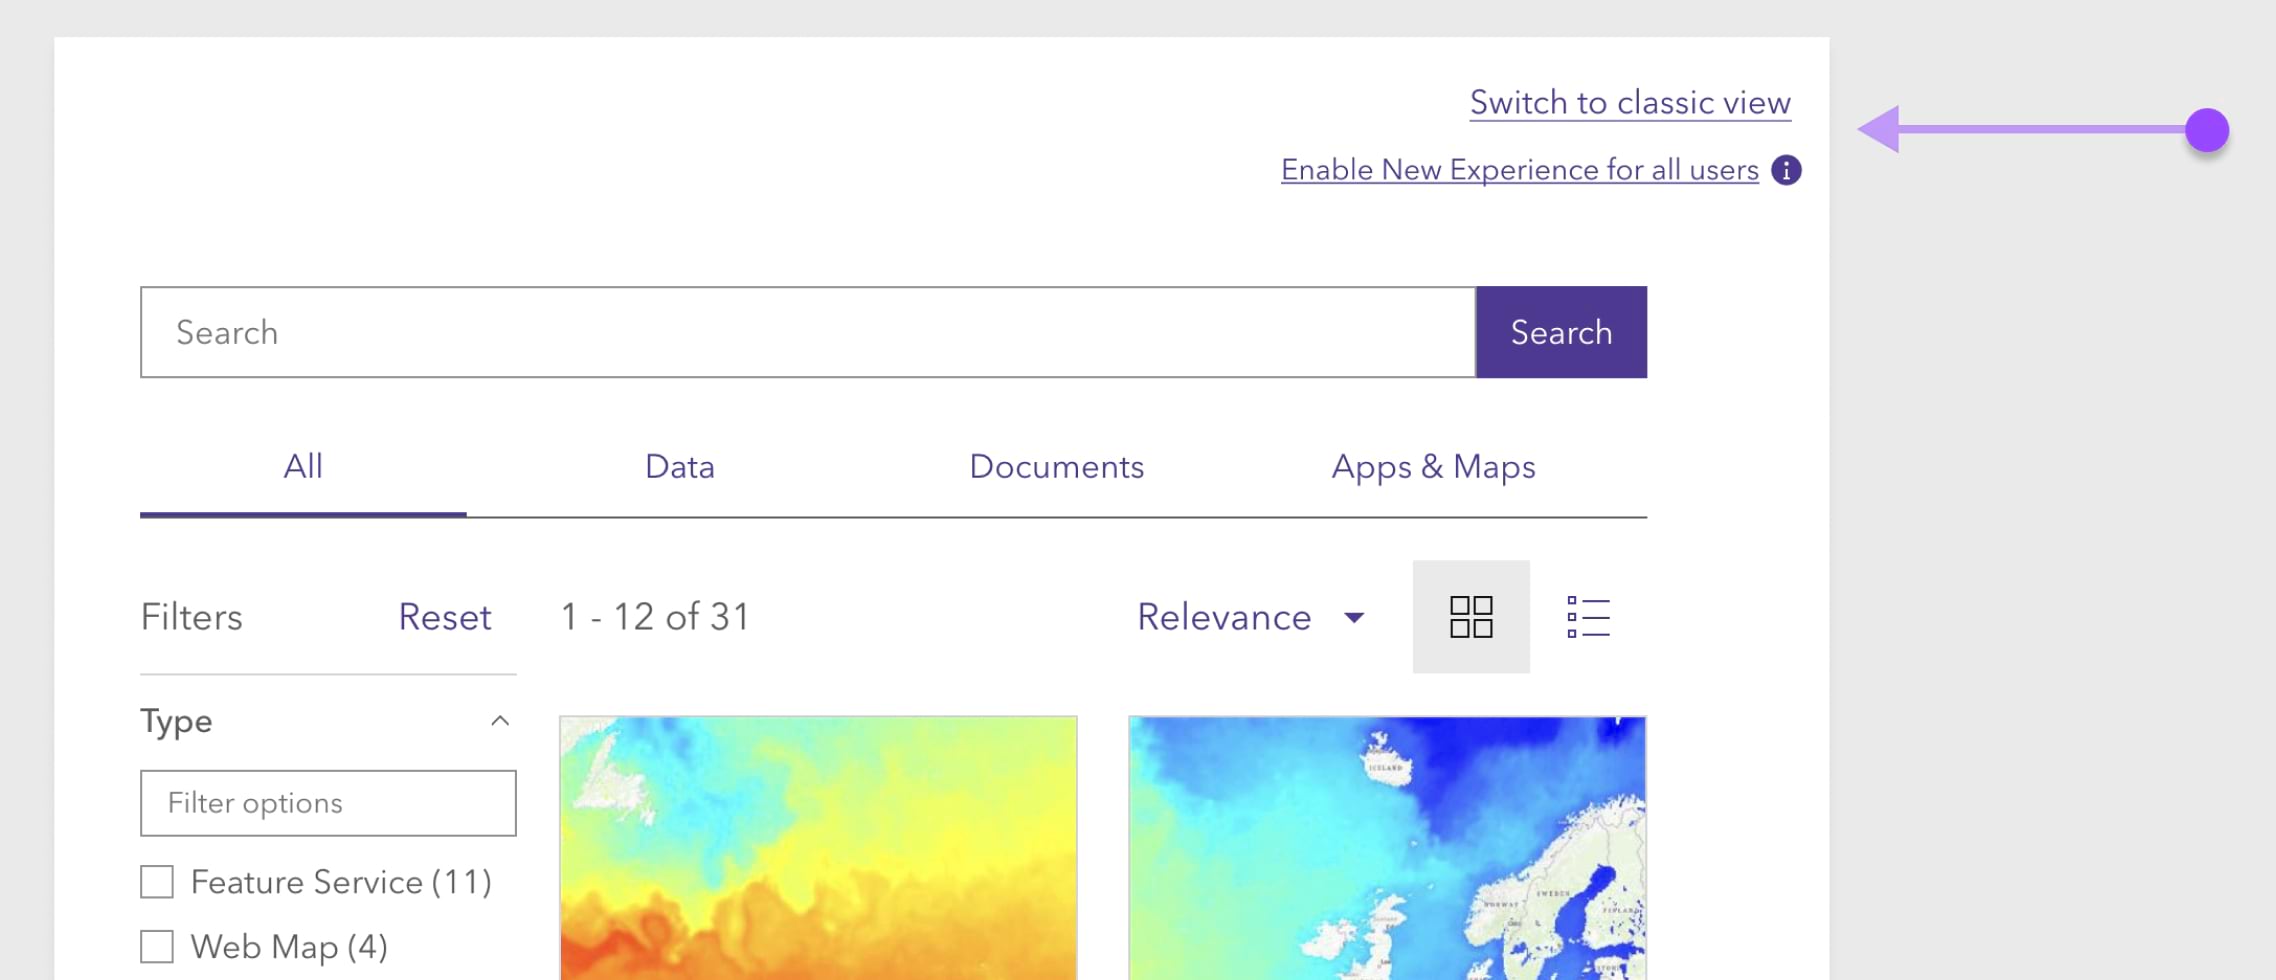Viewport: 2276px width, 980px height.
Task: Switch to the Documents tab
Action: (1056, 467)
